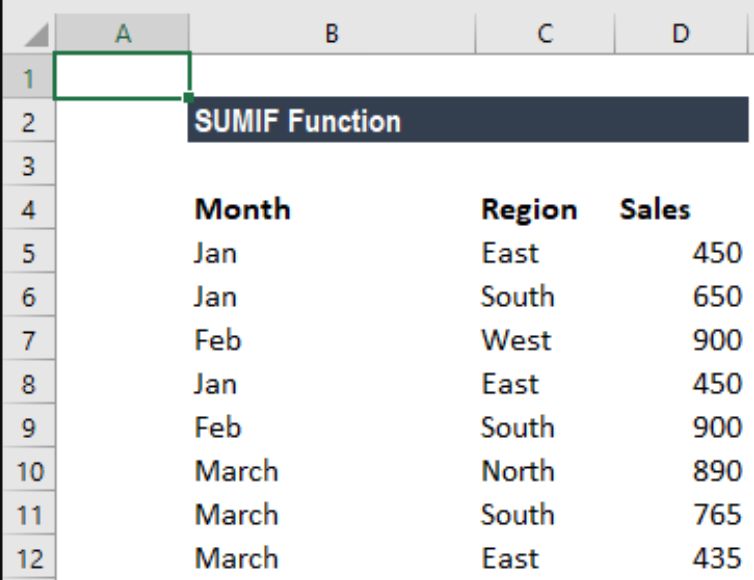Select row 5 header
The width and height of the screenshot is (754, 580).
click(28, 253)
